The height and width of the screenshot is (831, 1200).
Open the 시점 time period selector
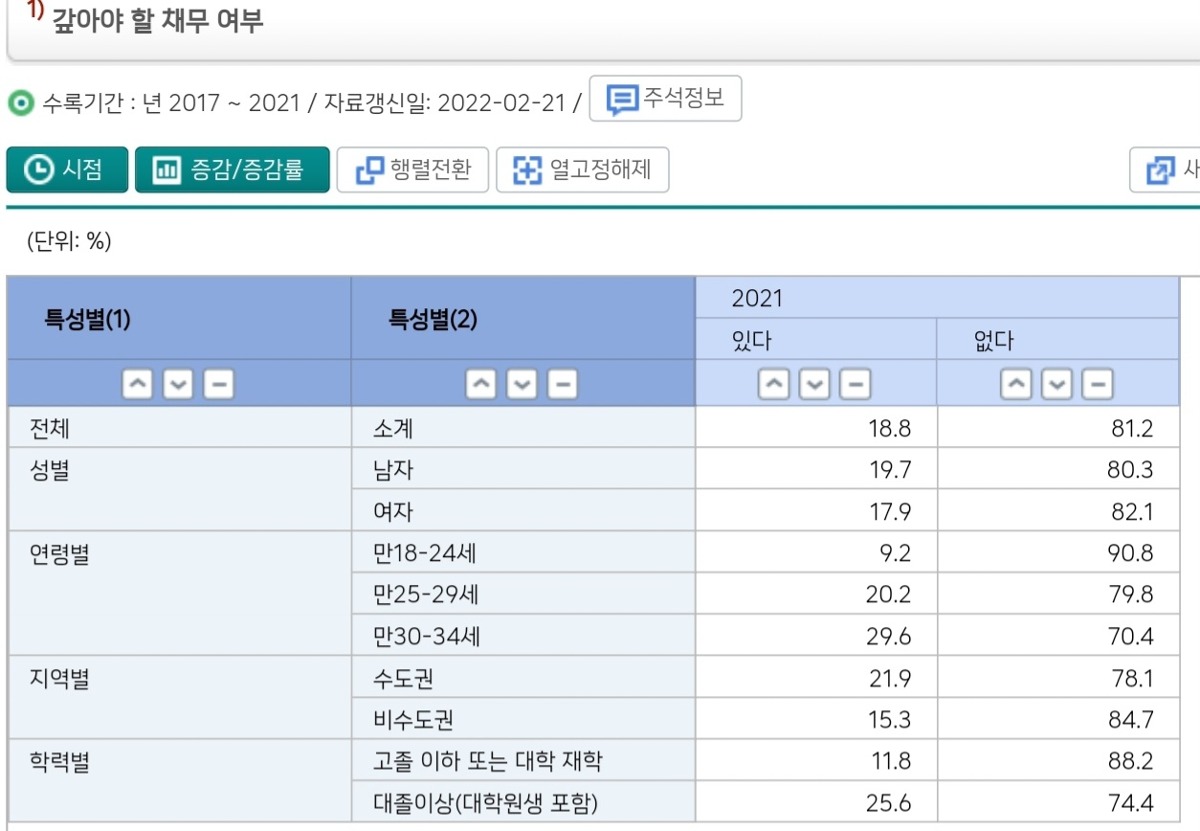67,170
